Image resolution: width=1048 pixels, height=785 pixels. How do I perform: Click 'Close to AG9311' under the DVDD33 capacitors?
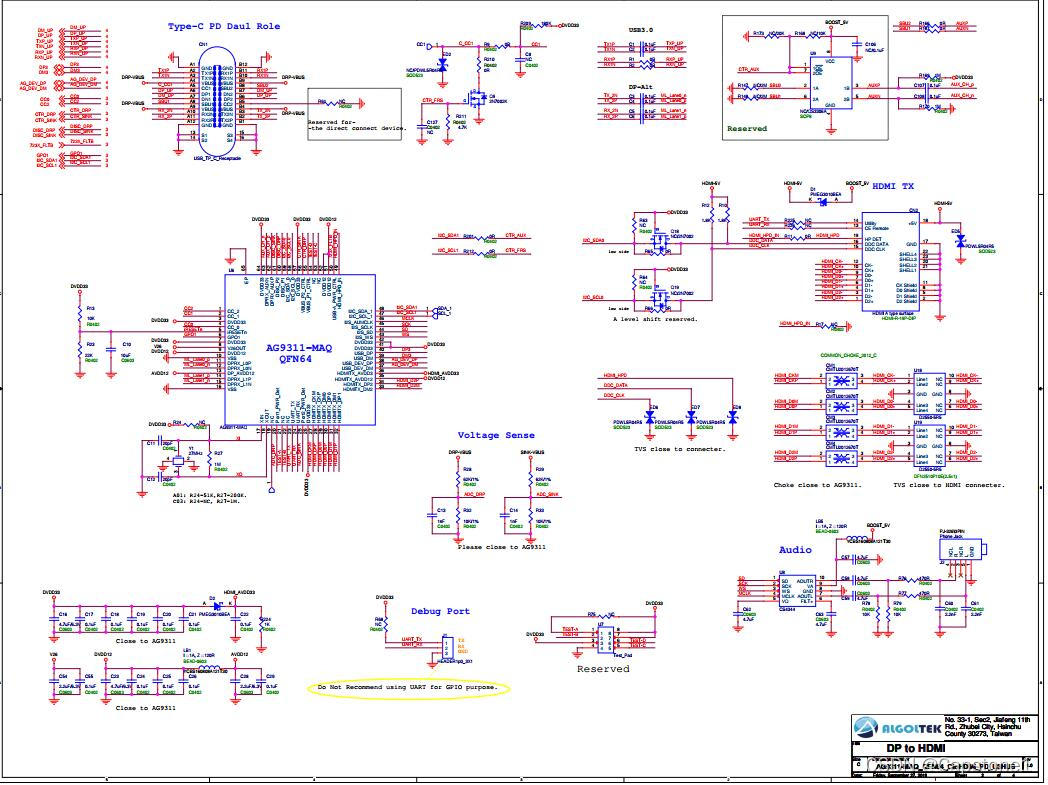tap(145, 641)
